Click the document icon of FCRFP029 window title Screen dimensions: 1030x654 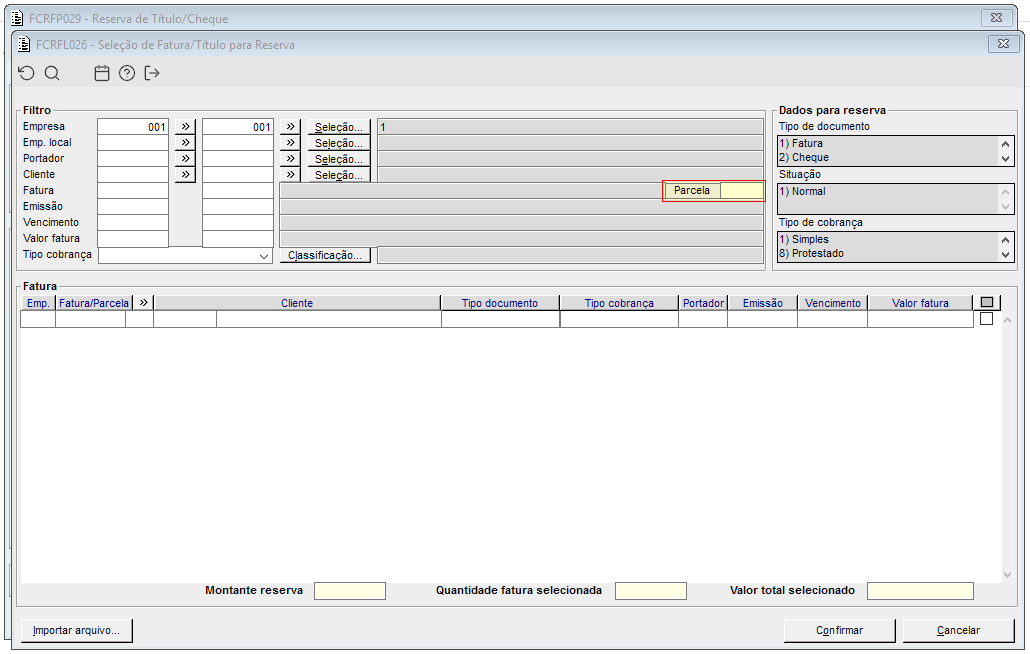pyautogui.click(x=17, y=18)
